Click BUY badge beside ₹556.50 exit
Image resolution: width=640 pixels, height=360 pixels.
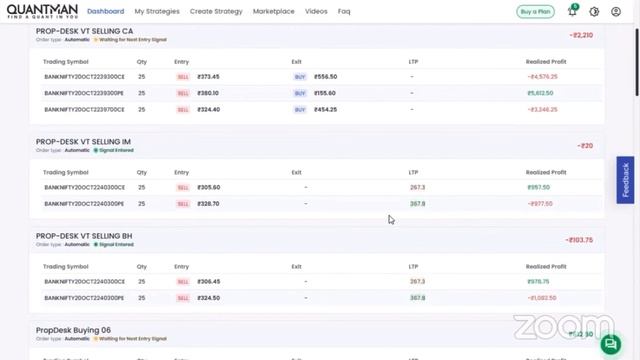tap(300, 77)
